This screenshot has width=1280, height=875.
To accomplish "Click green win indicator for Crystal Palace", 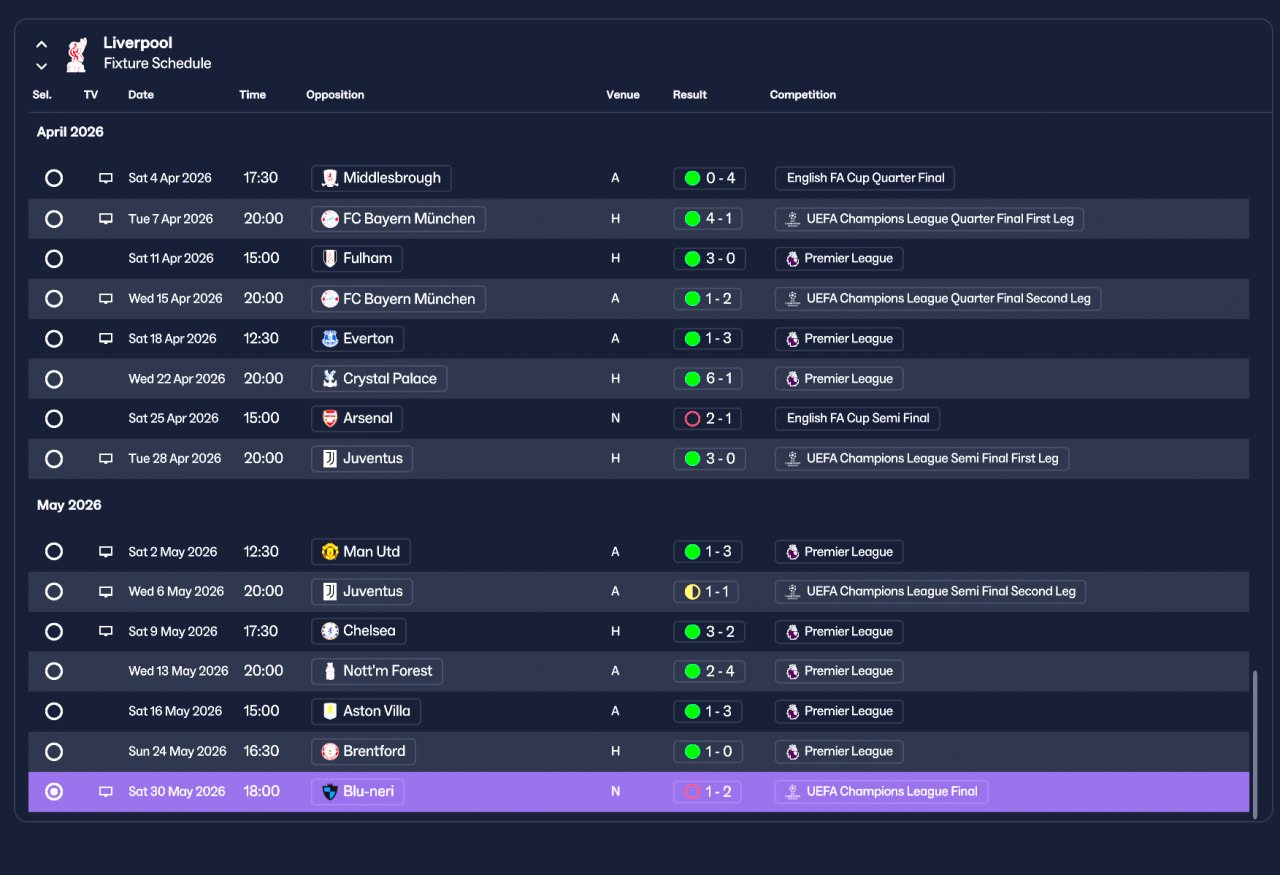I will point(692,379).
